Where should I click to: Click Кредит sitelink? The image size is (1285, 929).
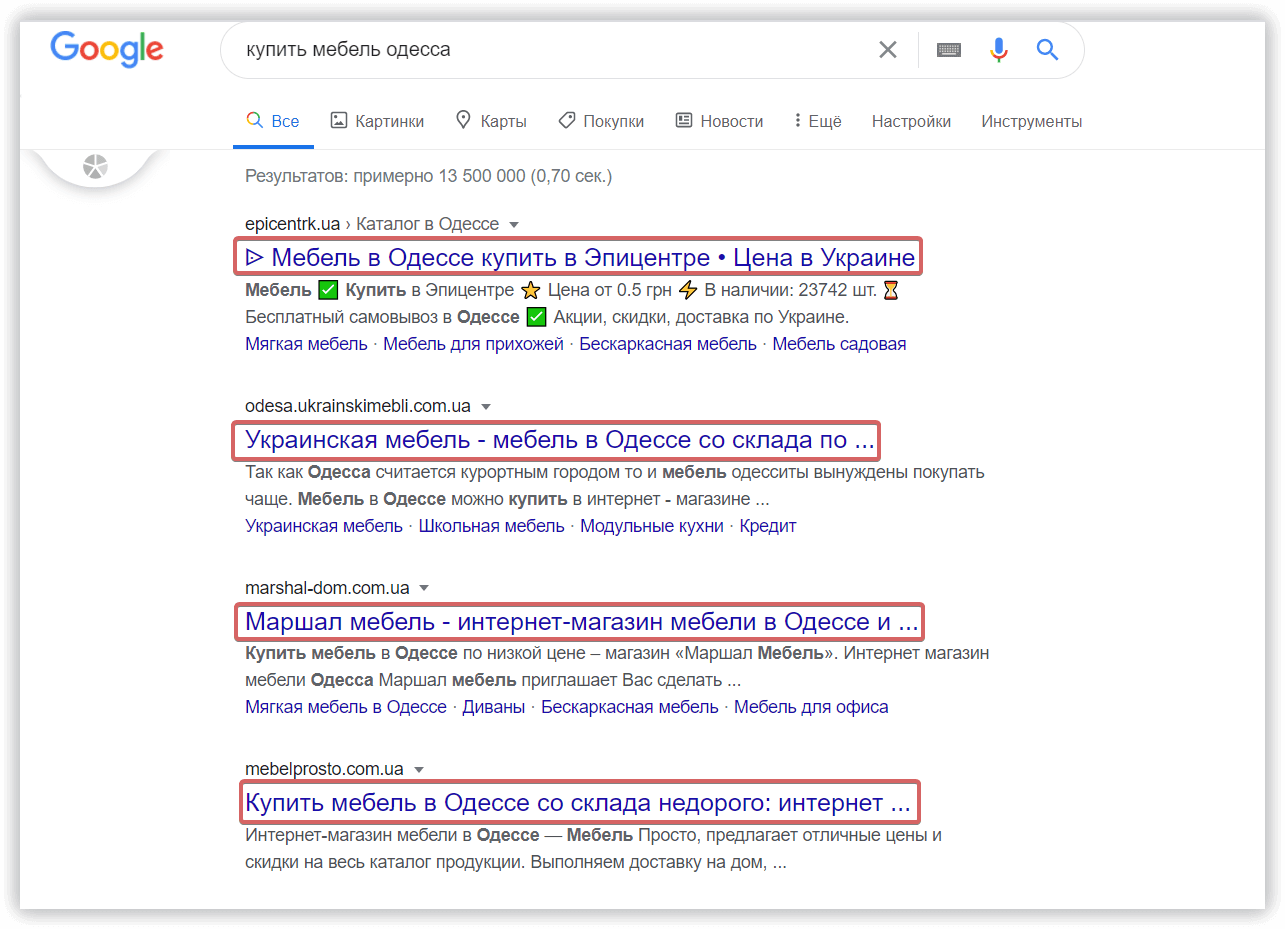tap(768, 526)
